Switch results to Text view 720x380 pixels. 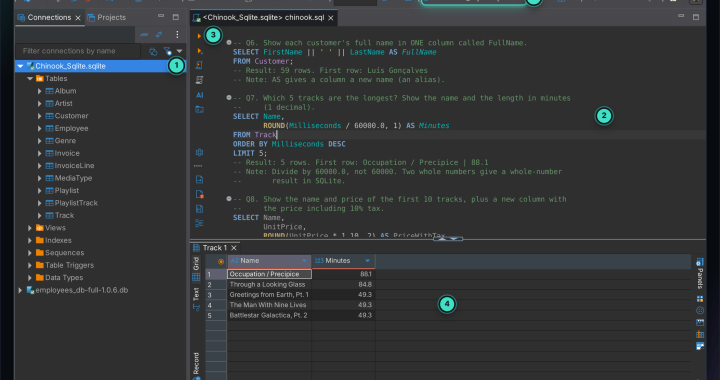[x=196, y=299]
